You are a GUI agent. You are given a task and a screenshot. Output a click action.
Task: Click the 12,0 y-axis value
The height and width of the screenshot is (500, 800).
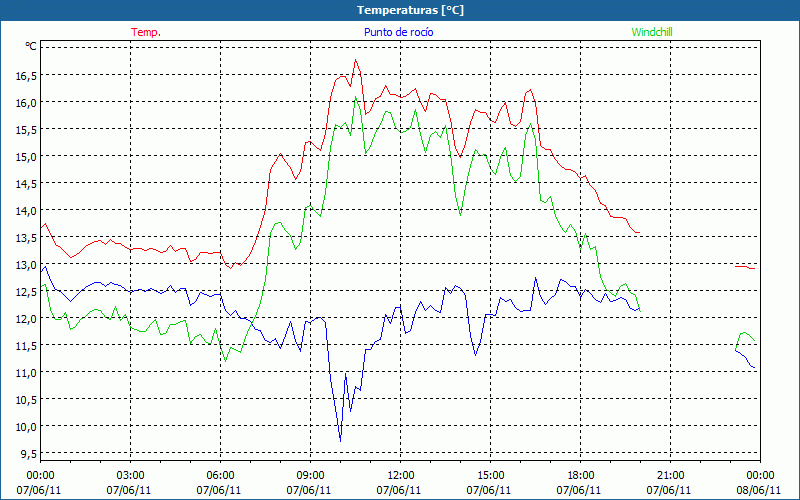tap(26, 319)
